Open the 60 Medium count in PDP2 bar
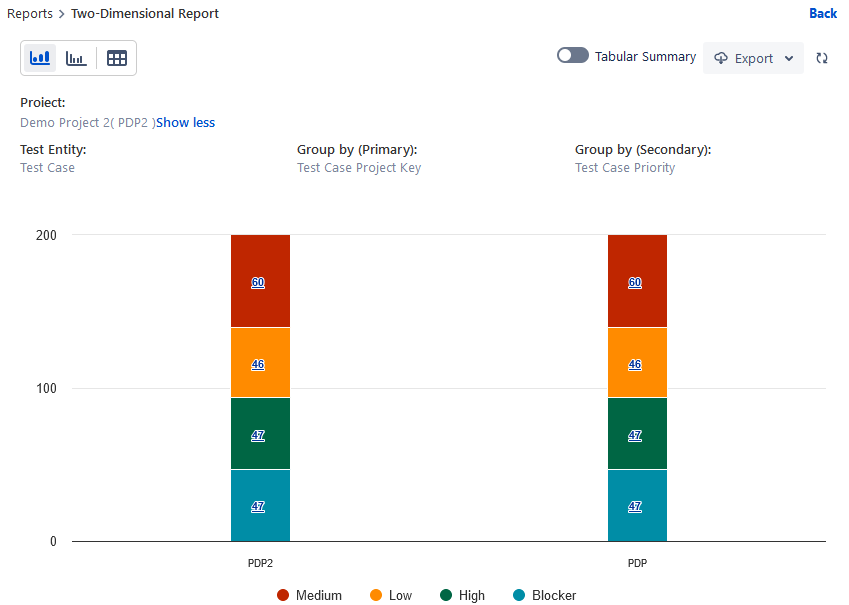This screenshot has width=849, height=605. coord(258,283)
